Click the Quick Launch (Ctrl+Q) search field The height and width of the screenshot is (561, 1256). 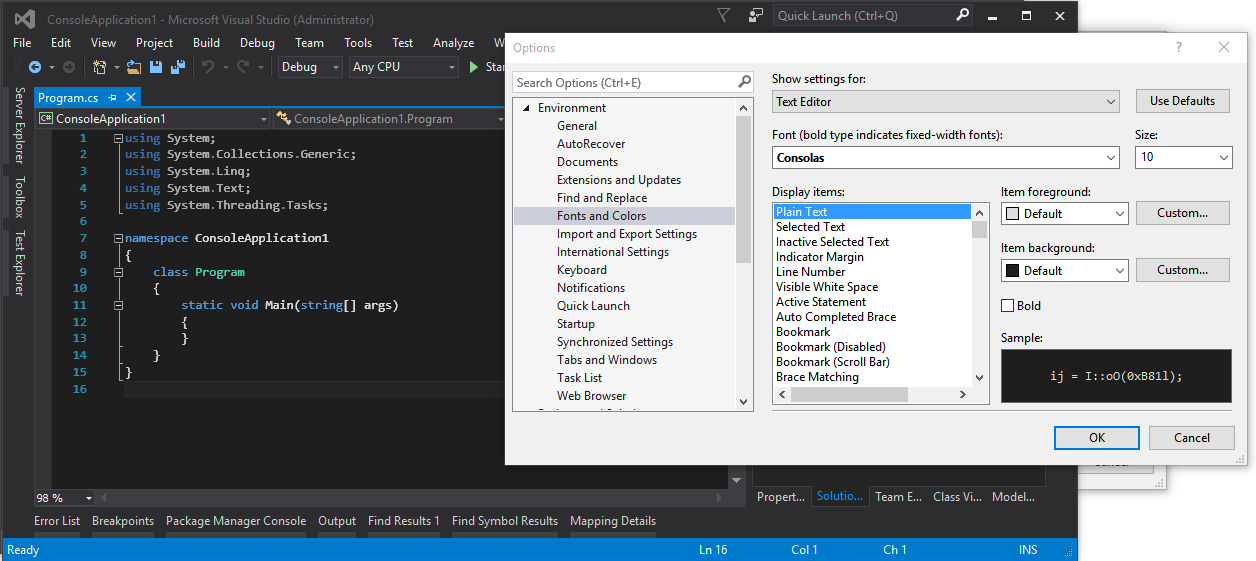point(863,15)
